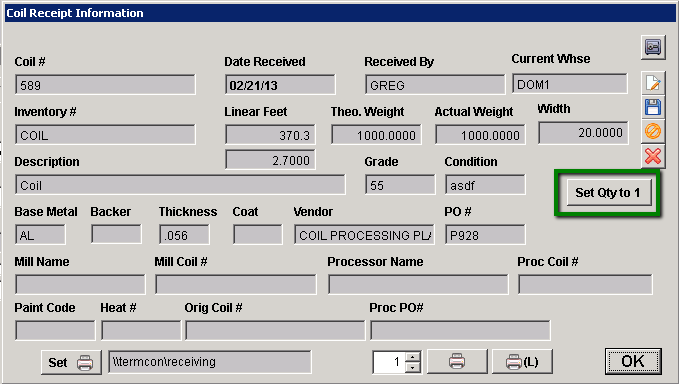The width and height of the screenshot is (679, 384).
Task: Click the Set Qty to 1 button
Action: click(x=608, y=193)
